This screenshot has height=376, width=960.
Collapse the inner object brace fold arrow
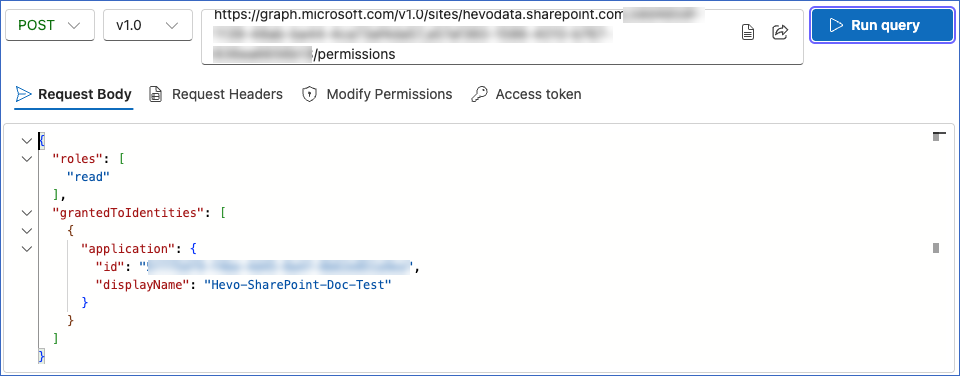pos(26,231)
